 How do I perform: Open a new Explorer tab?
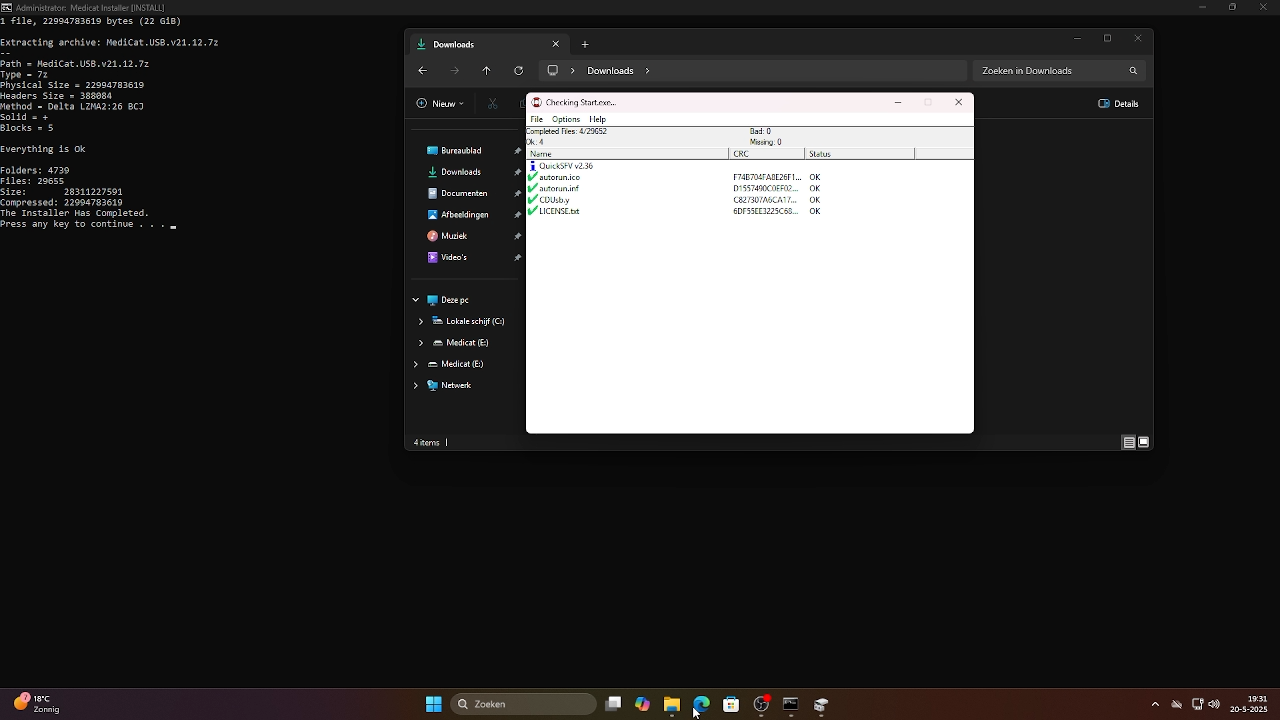coord(585,44)
